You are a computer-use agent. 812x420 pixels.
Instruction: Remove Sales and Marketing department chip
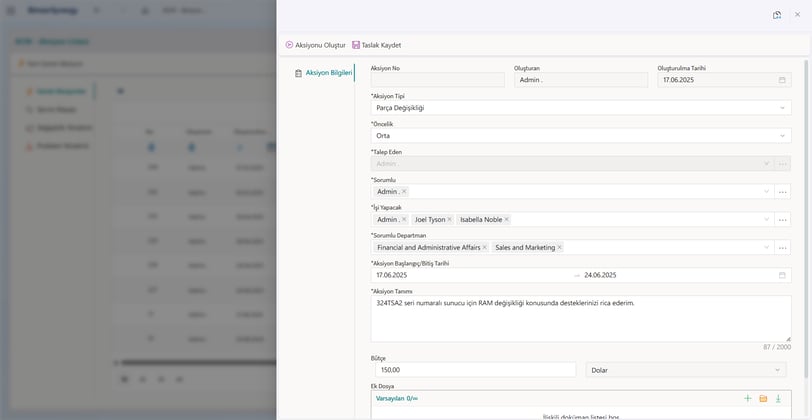pyautogui.click(x=559, y=248)
